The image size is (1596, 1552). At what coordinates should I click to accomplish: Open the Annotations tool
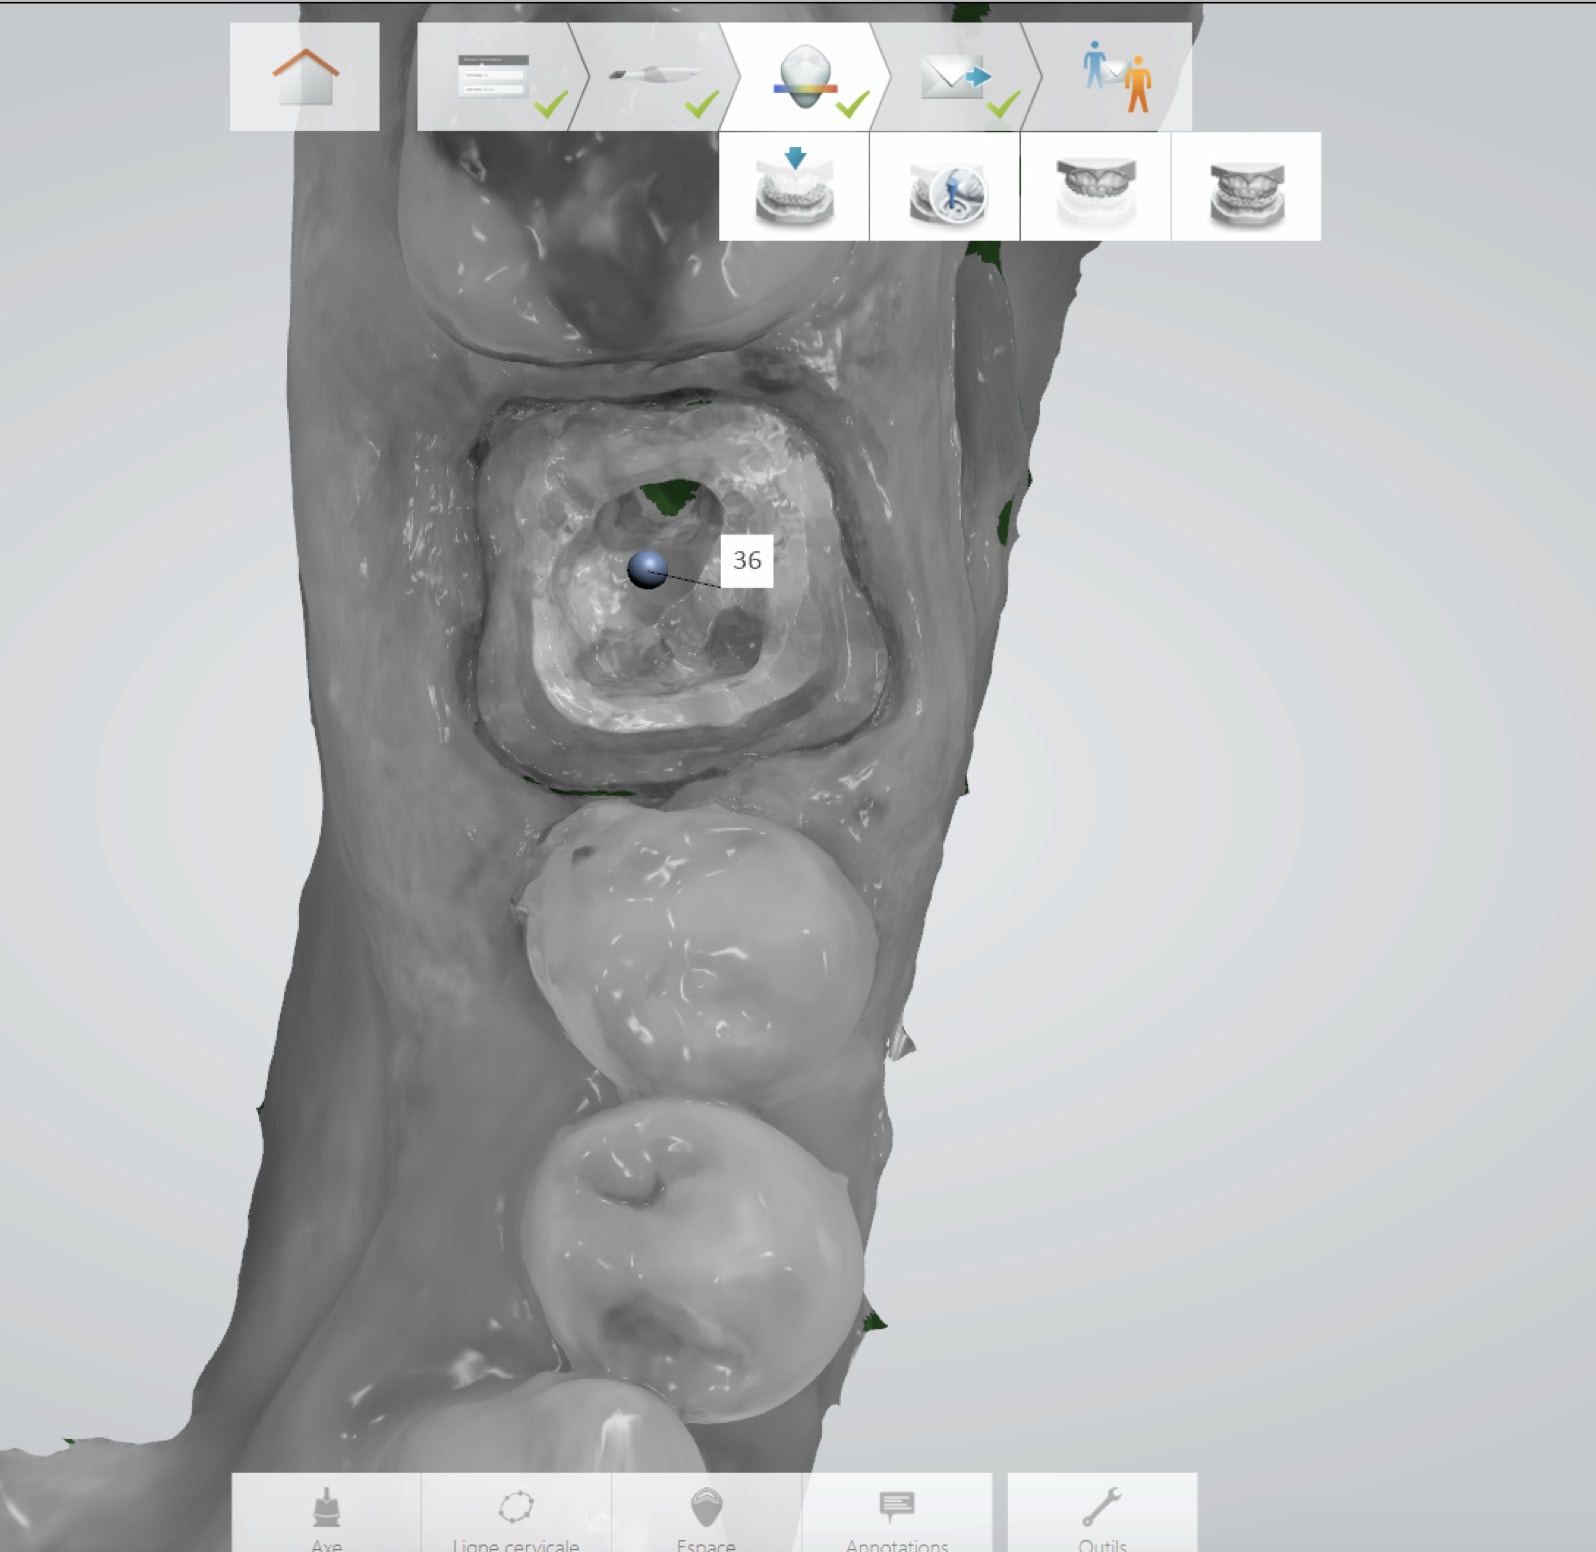897,1514
